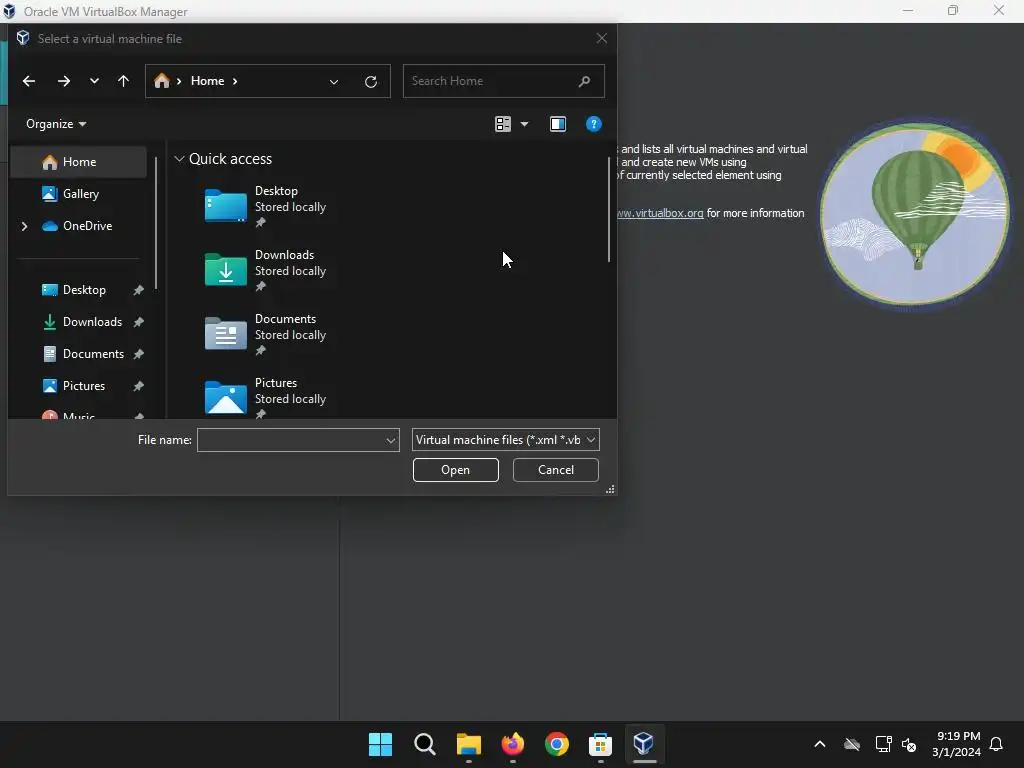Open pinned Documents in sidebar

pyautogui.click(x=93, y=354)
